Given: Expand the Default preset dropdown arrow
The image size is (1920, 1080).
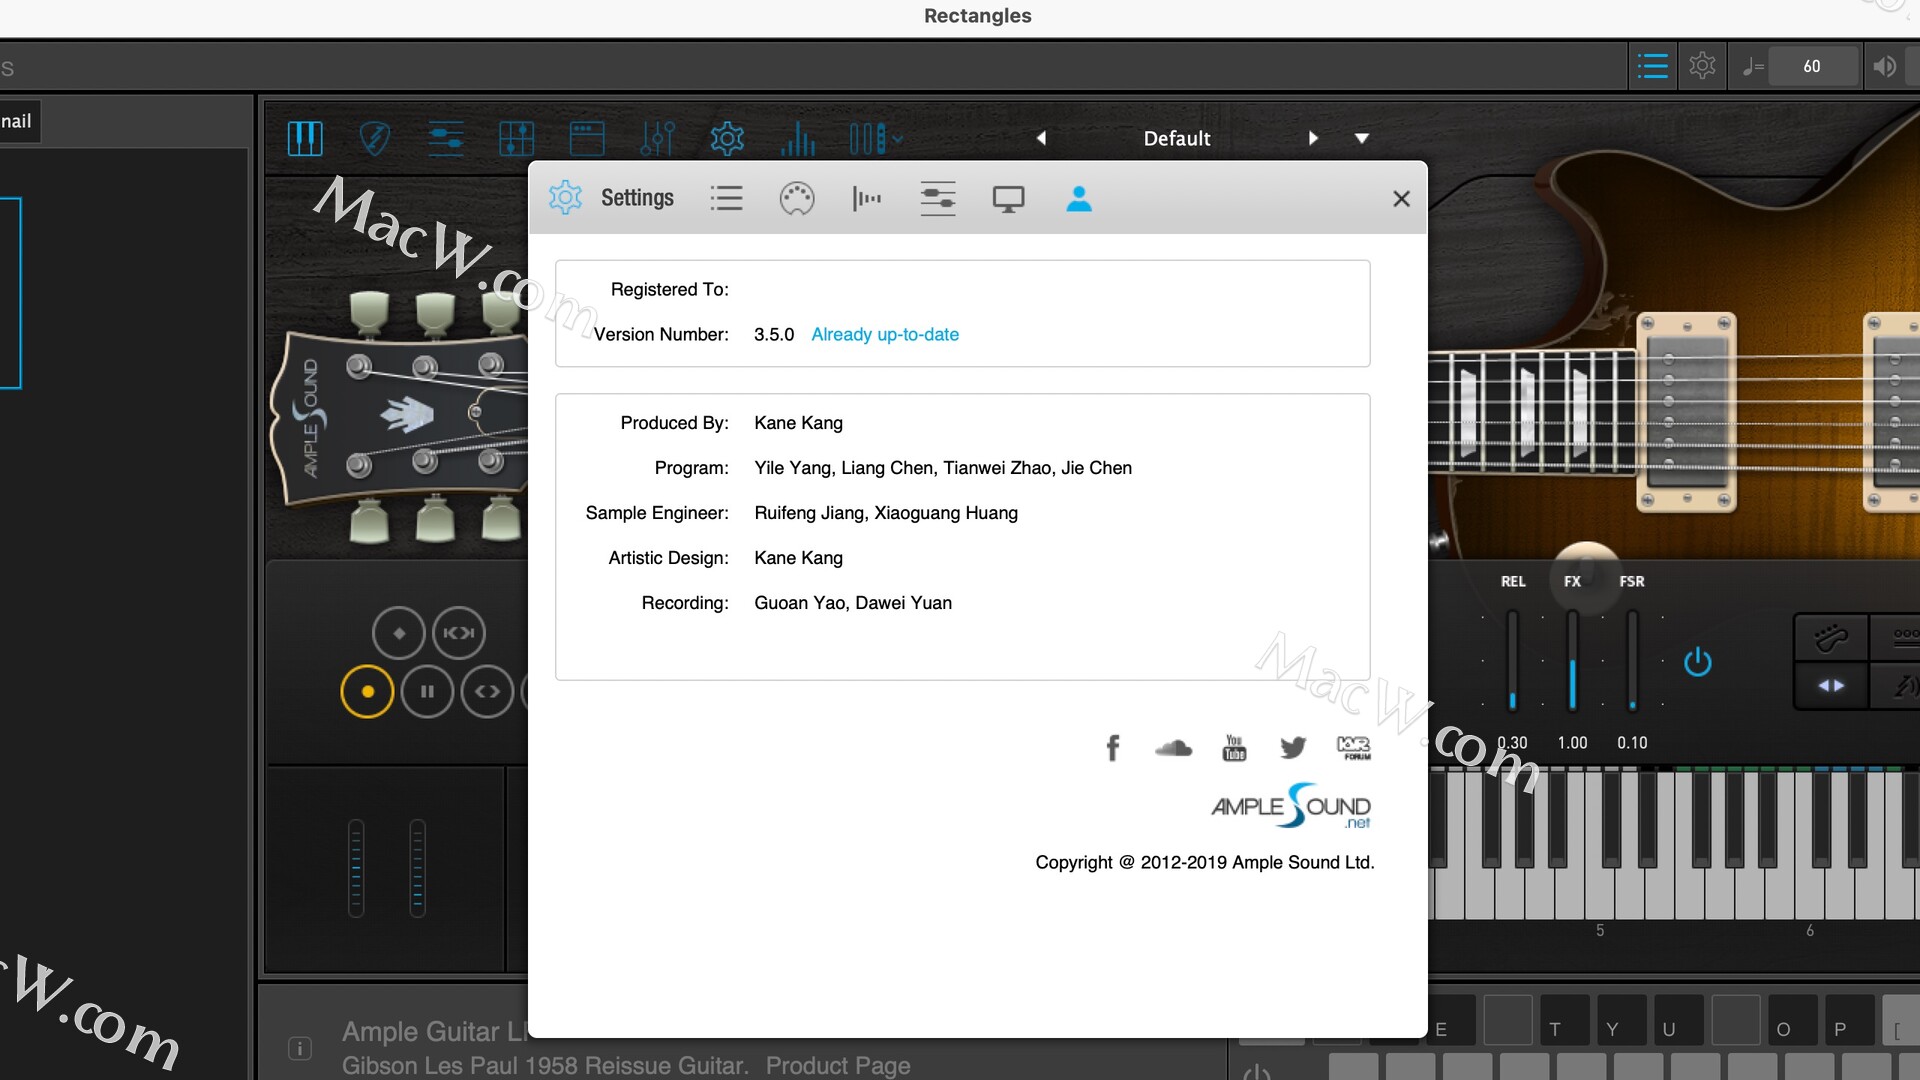Looking at the screenshot, I should pyautogui.click(x=1361, y=138).
